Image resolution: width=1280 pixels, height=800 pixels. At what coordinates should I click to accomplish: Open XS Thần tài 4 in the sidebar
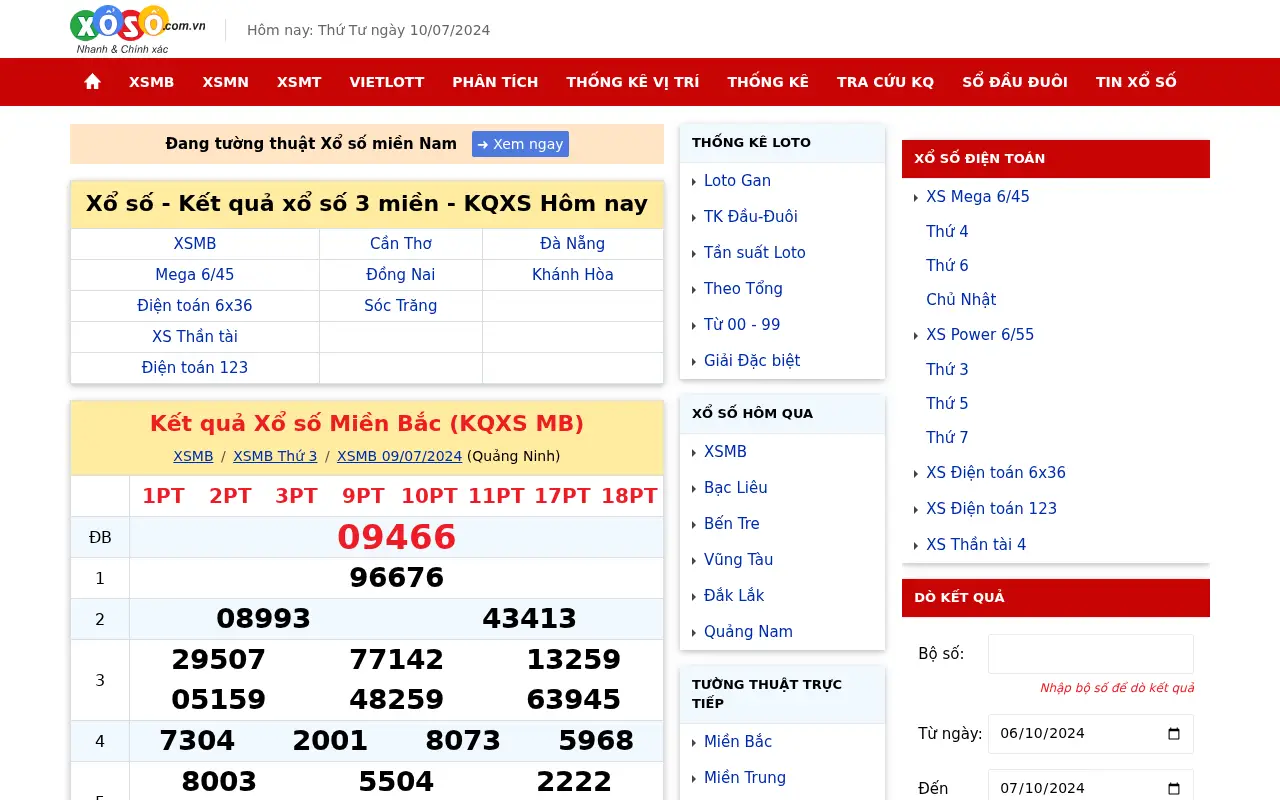[x=976, y=545]
